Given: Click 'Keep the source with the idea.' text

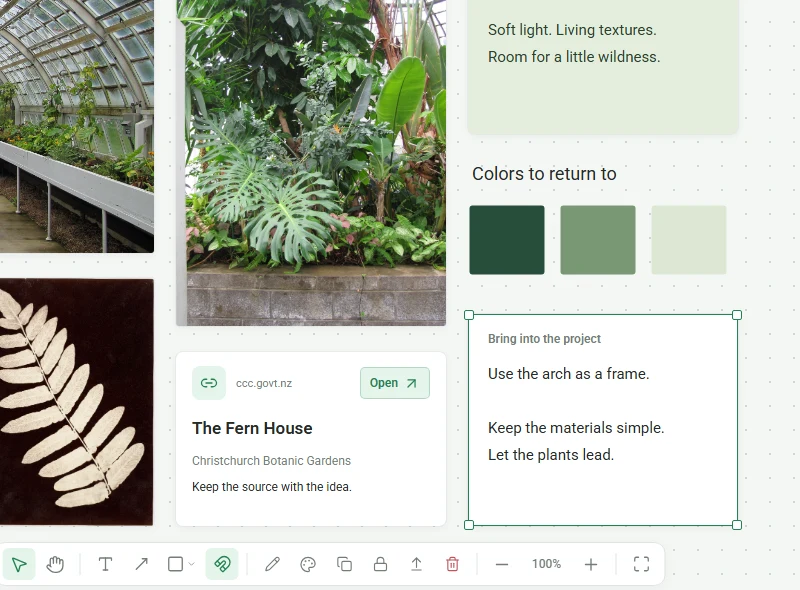Looking at the screenshot, I should click(272, 486).
